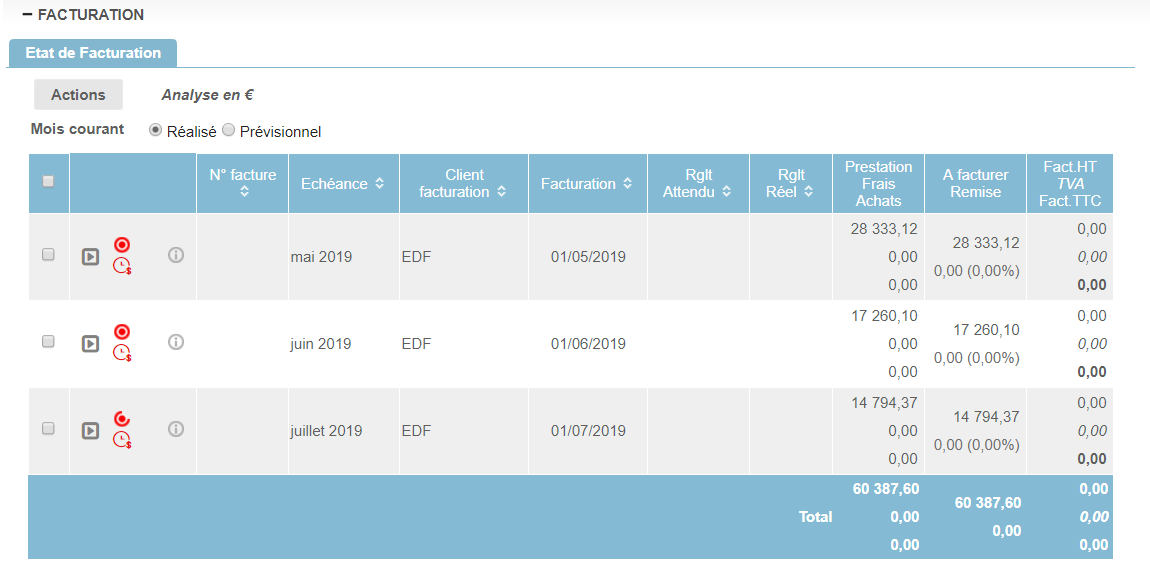This screenshot has height=564, width=1150.
Task: Sort the table by Echéance column
Action: coord(342,184)
